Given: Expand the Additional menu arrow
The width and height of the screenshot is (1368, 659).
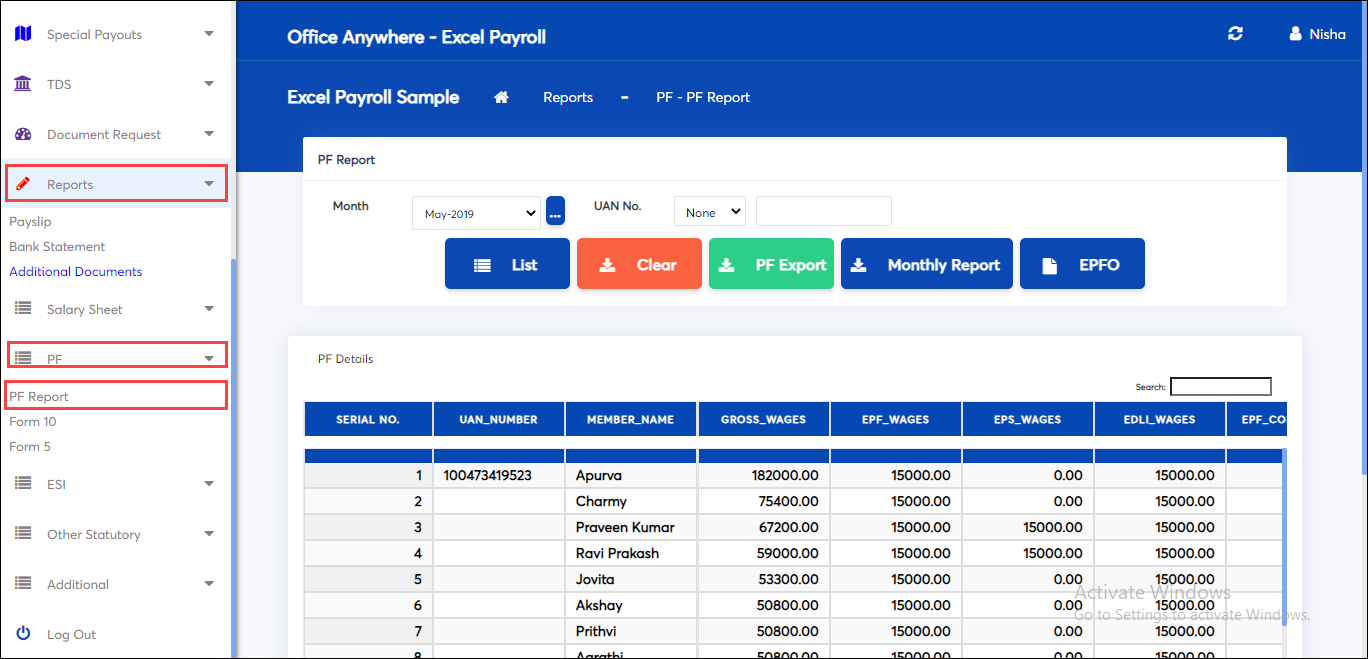Looking at the screenshot, I should (209, 584).
